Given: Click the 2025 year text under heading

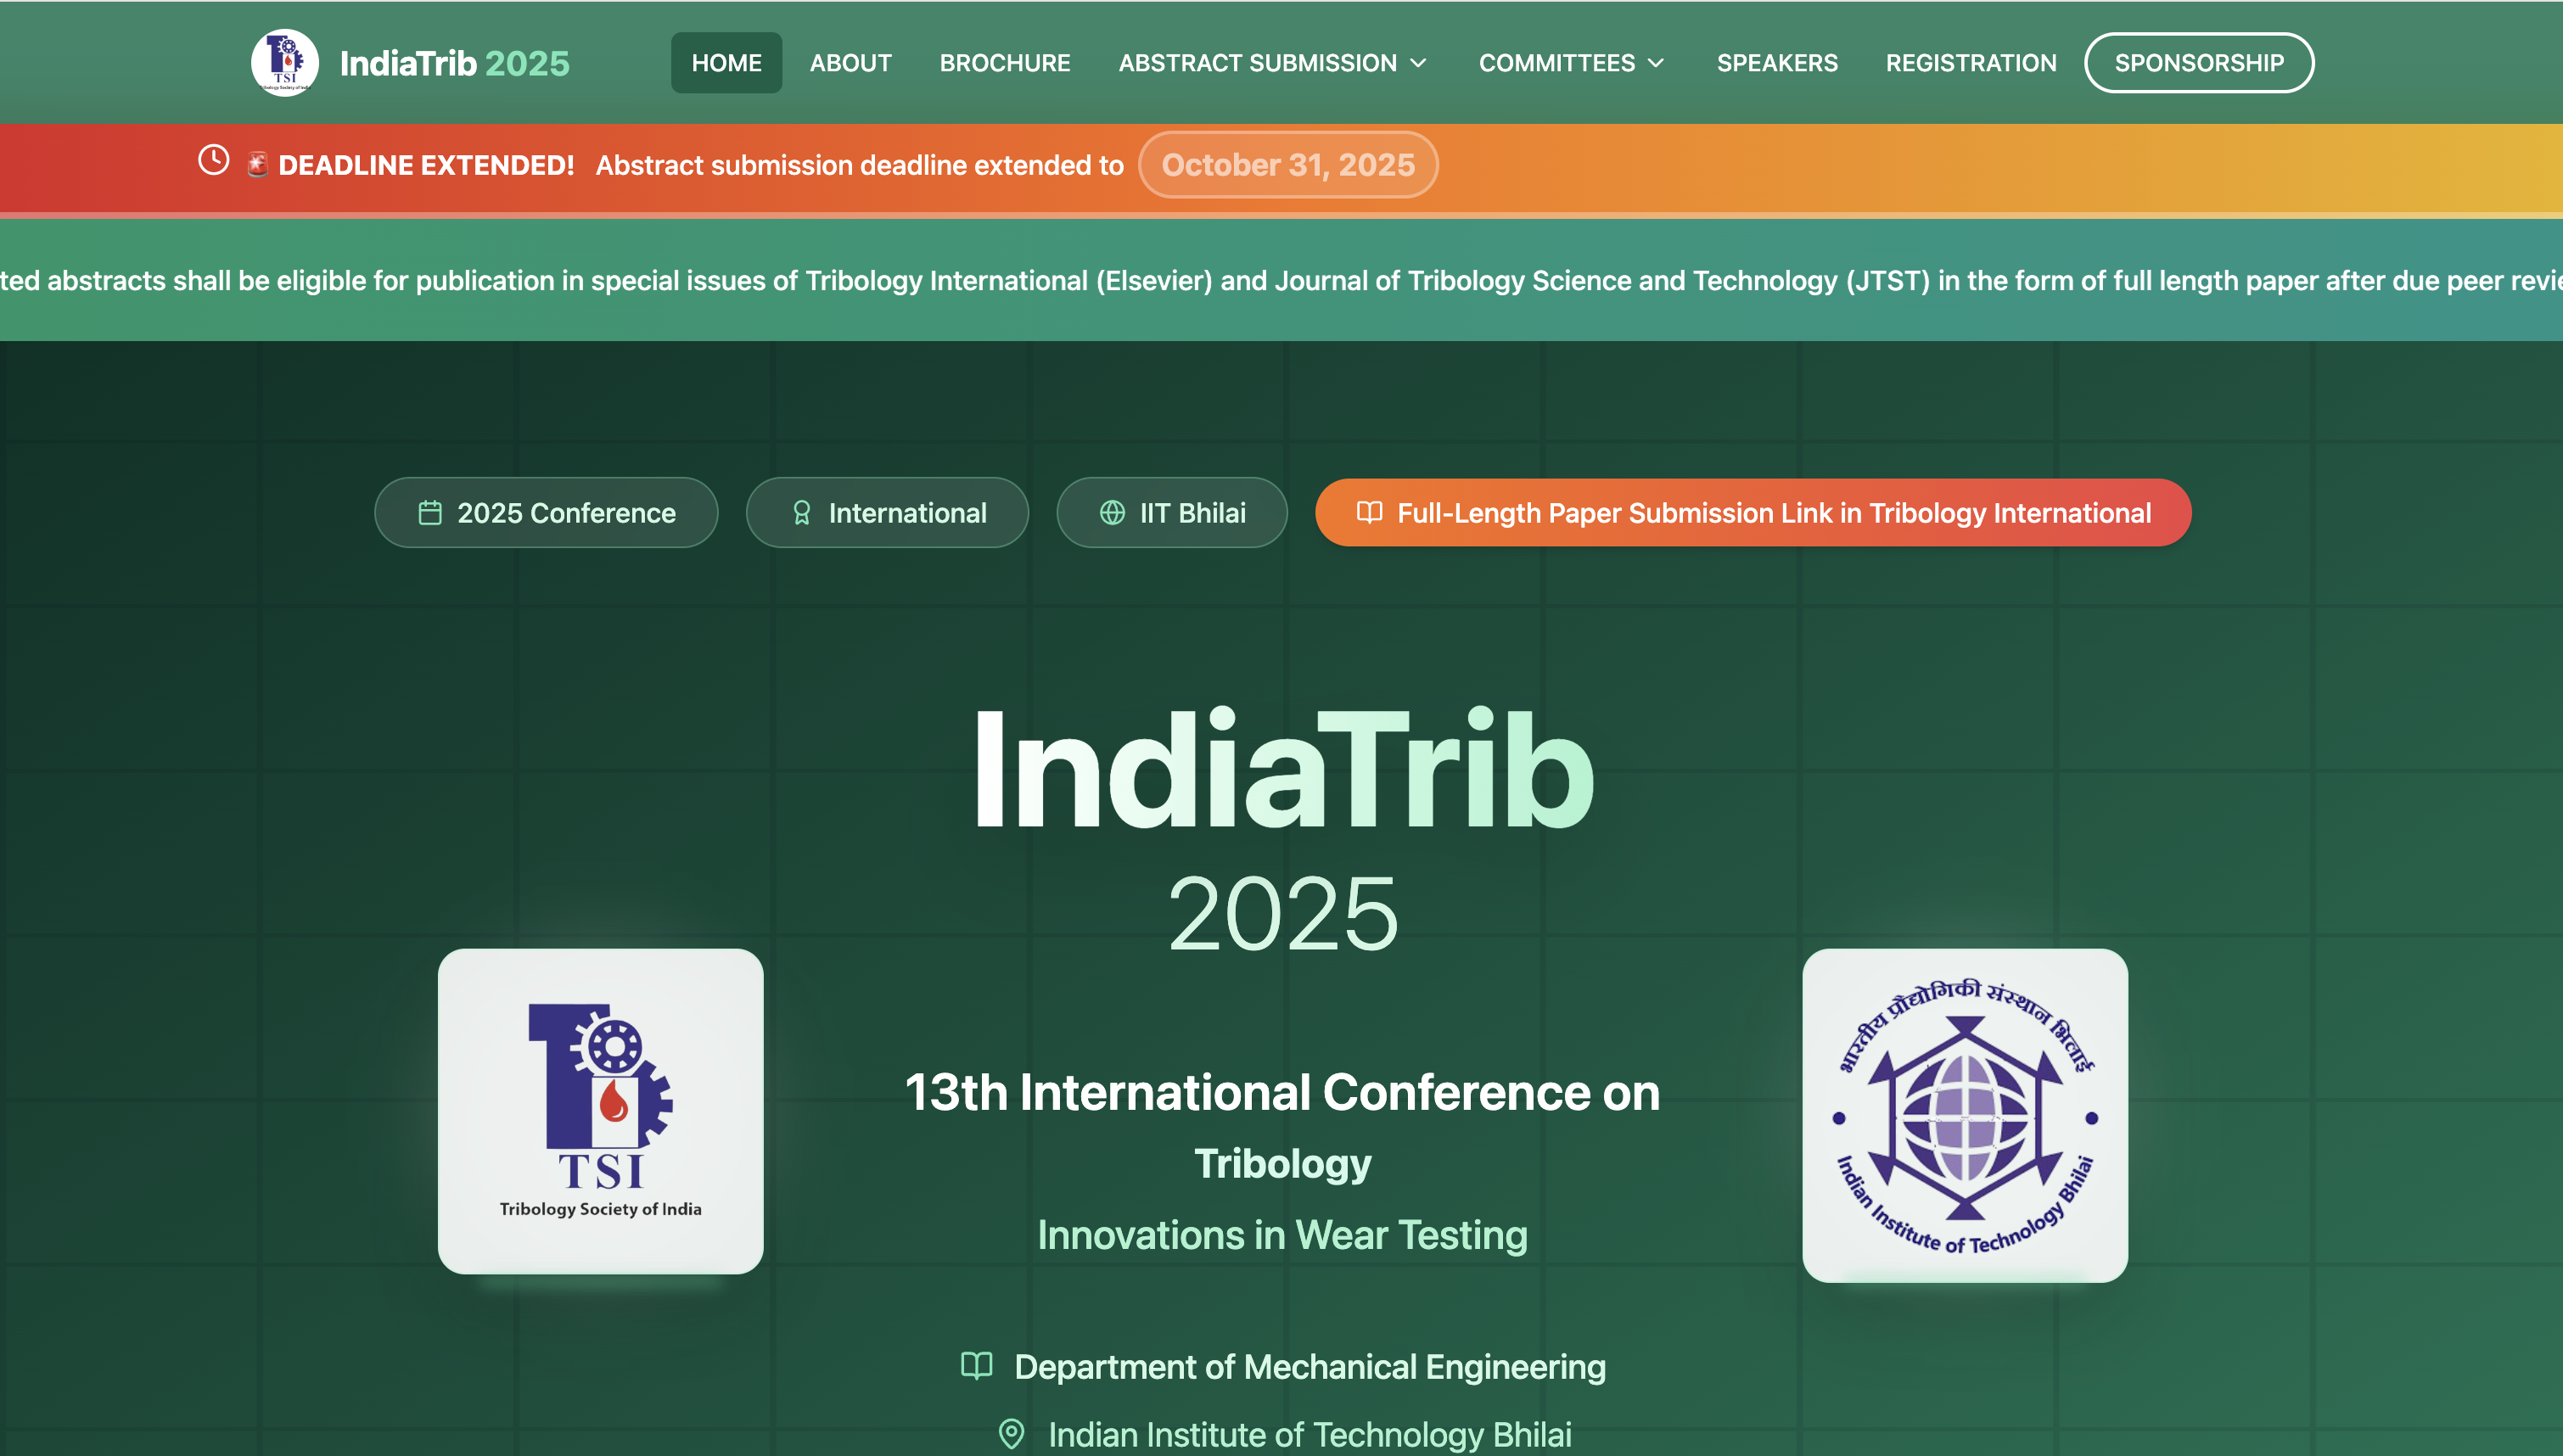Looking at the screenshot, I should (1283, 914).
